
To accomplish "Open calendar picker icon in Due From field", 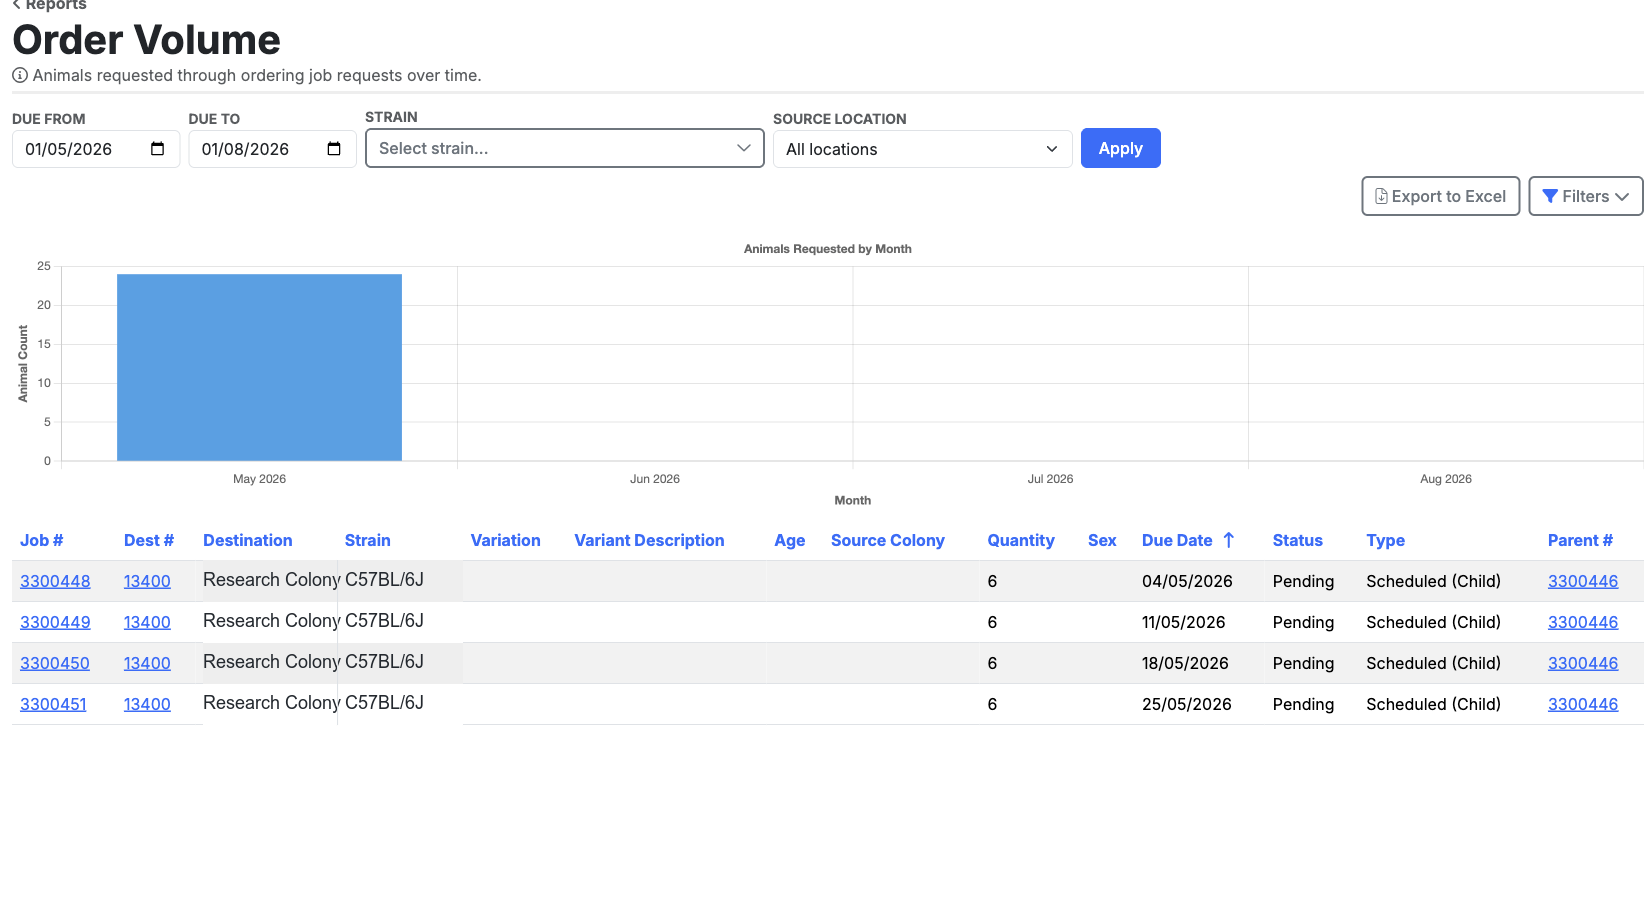I will [157, 149].
